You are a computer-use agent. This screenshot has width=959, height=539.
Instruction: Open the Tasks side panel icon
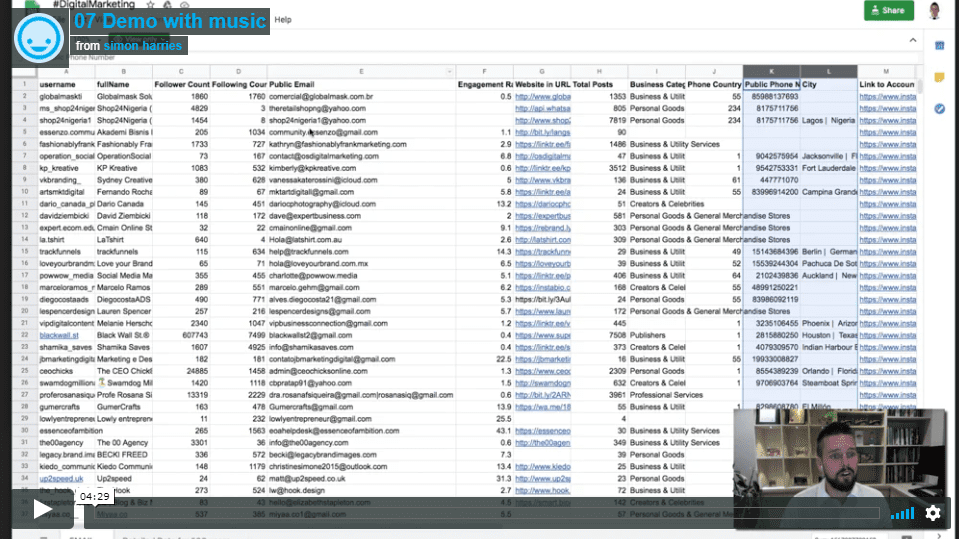(x=940, y=109)
